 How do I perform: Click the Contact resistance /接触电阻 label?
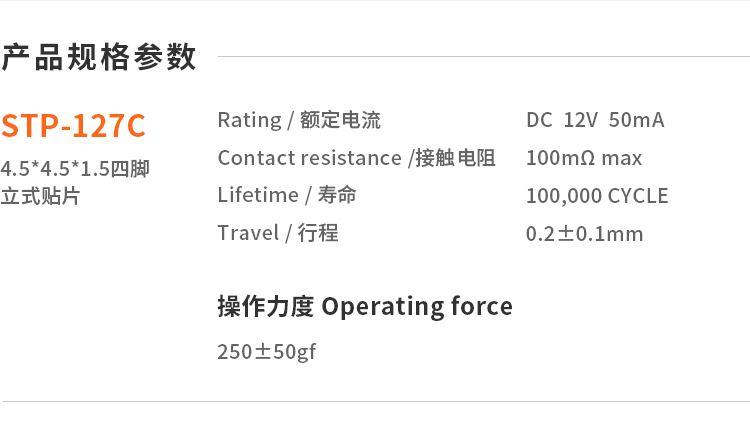coord(356,158)
